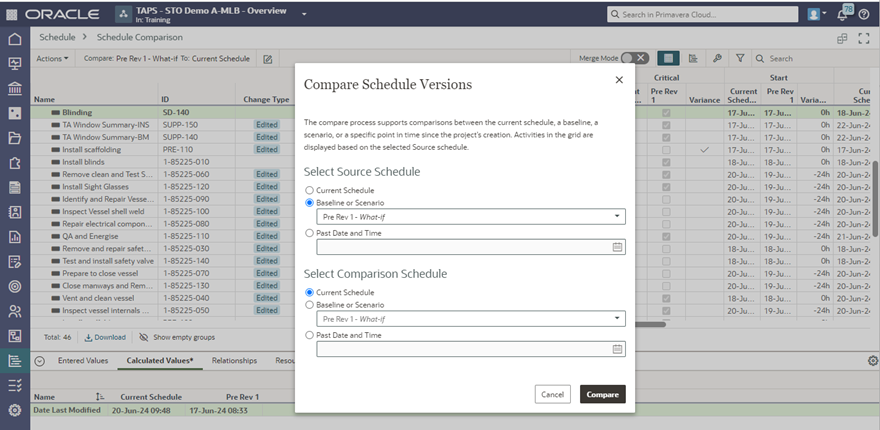Select comparison Past Date and Time radio
Image resolution: width=880 pixels, height=430 pixels.
pos(309,335)
